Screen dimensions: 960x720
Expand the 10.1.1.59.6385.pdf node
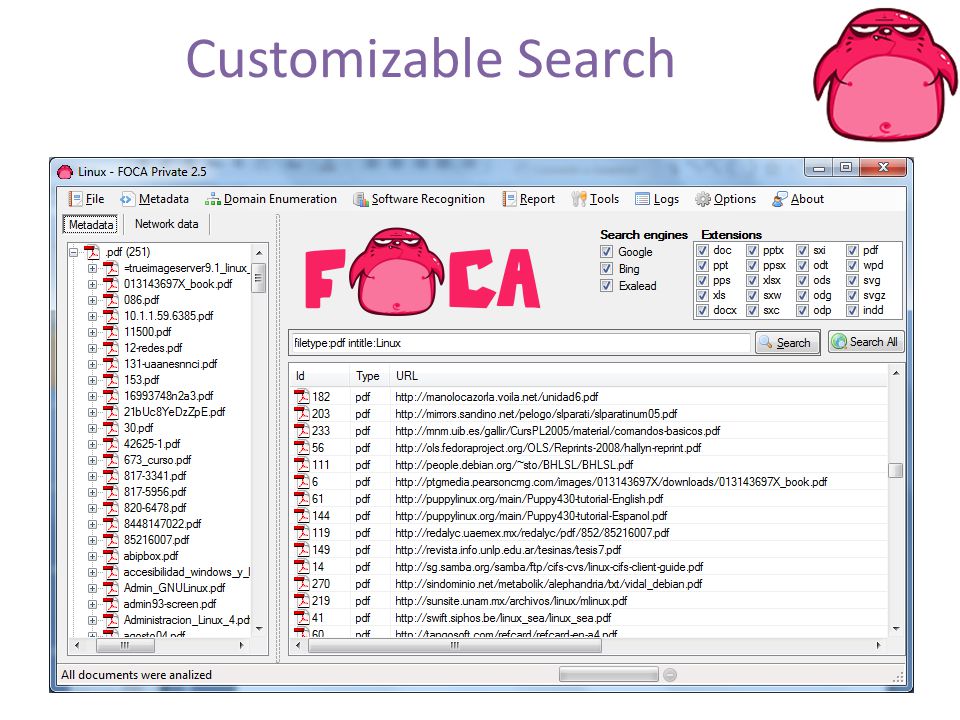pos(92,316)
